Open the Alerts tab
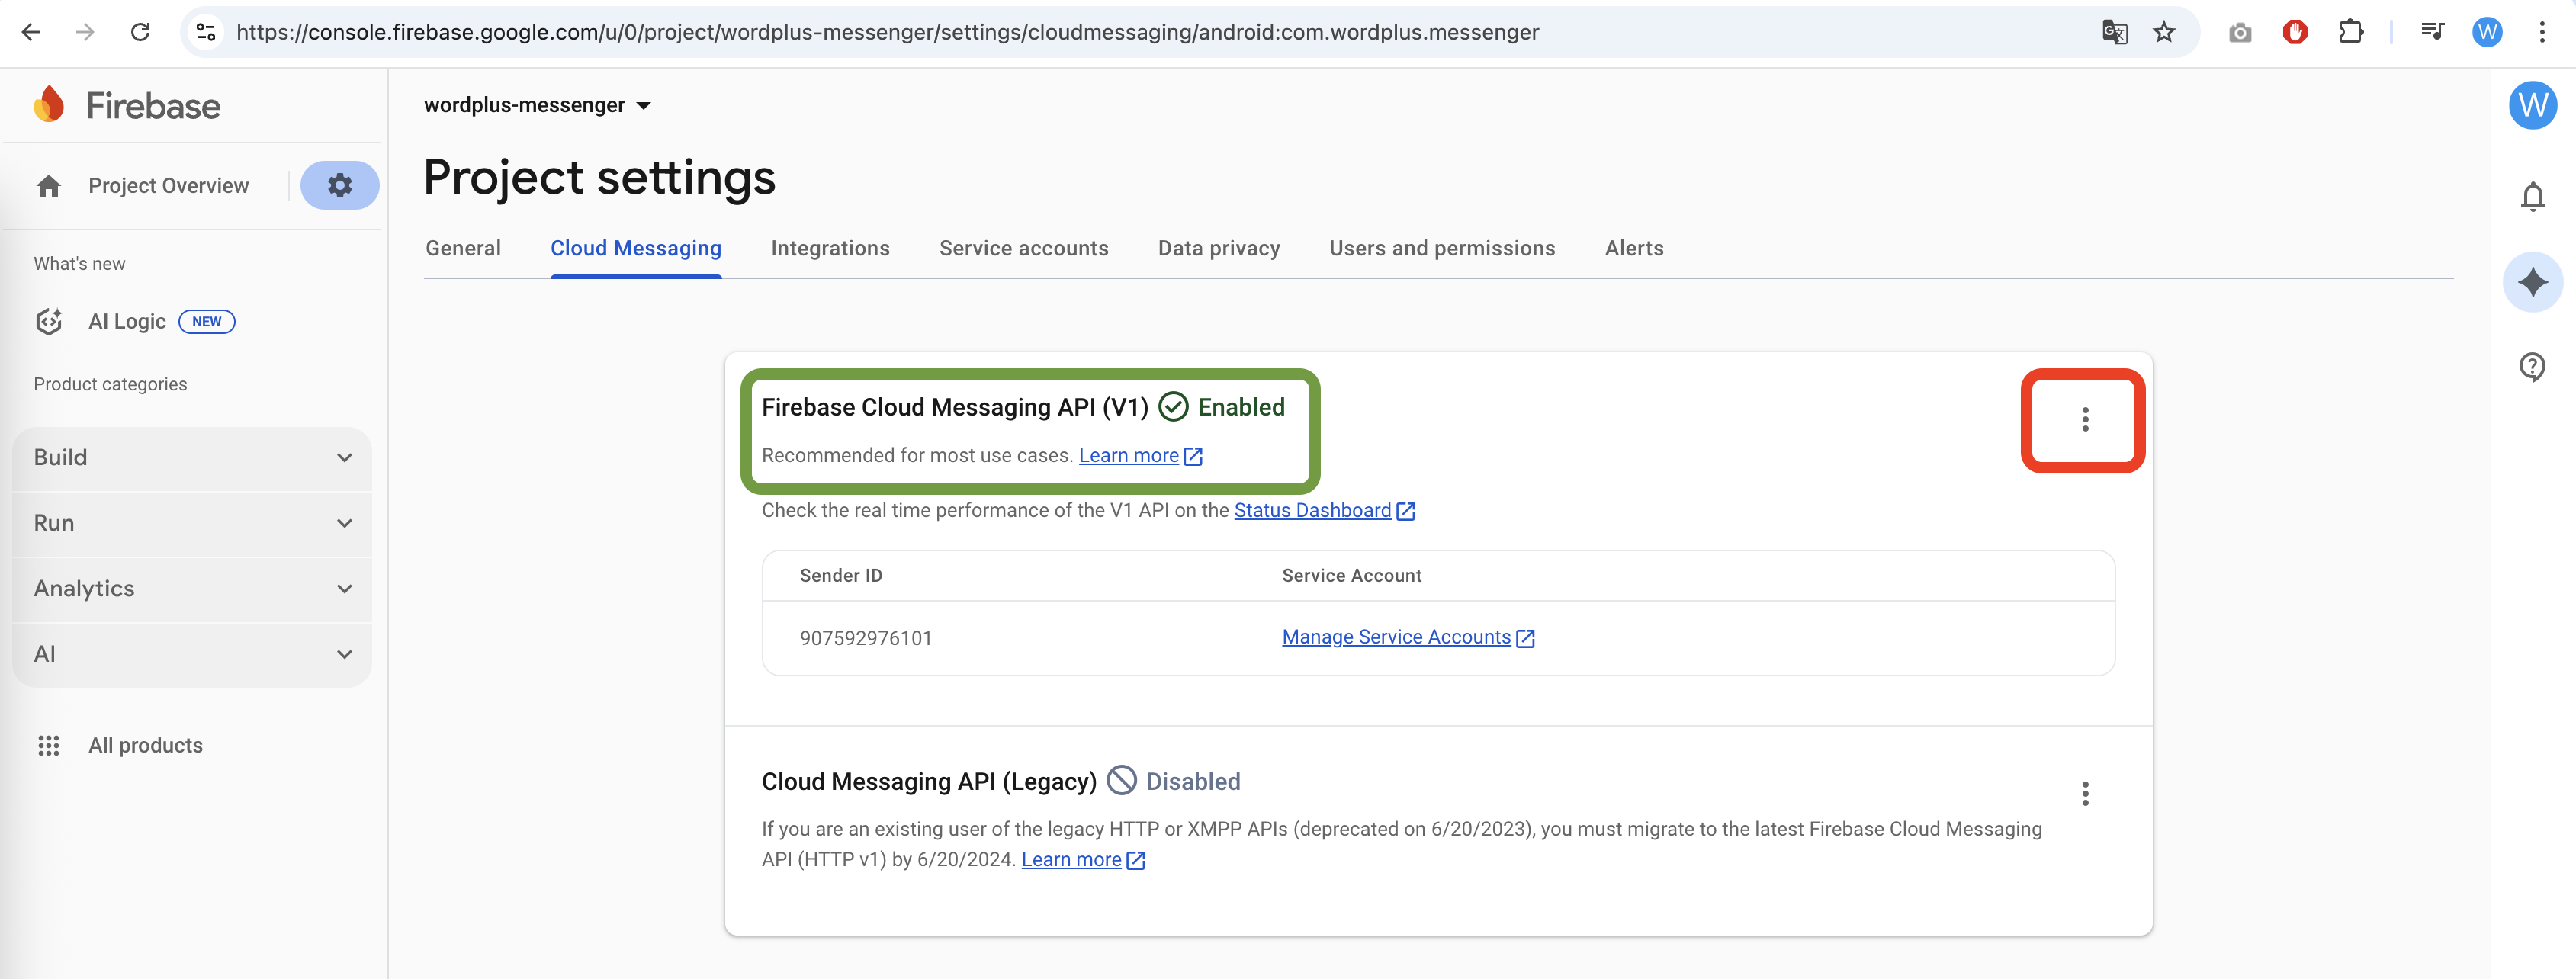This screenshot has width=2576, height=979. click(x=1634, y=248)
